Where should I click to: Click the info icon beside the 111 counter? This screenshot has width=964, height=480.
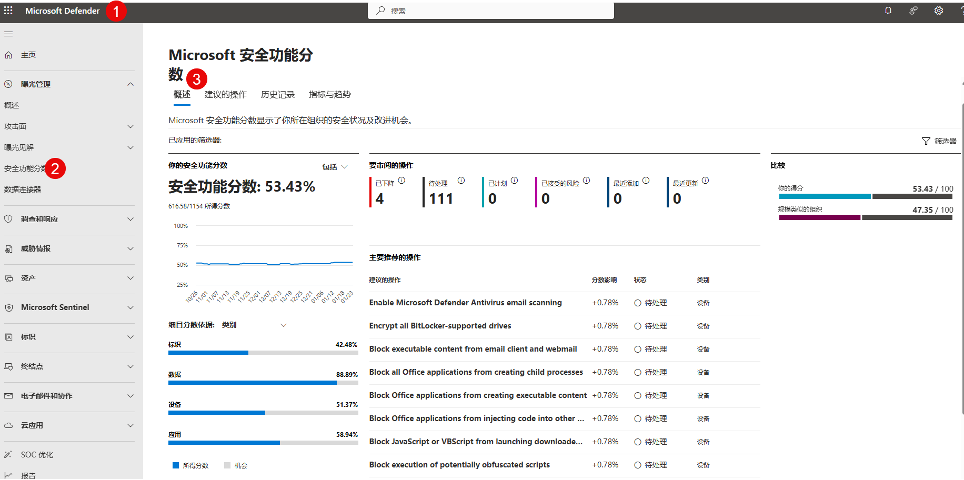click(461, 180)
